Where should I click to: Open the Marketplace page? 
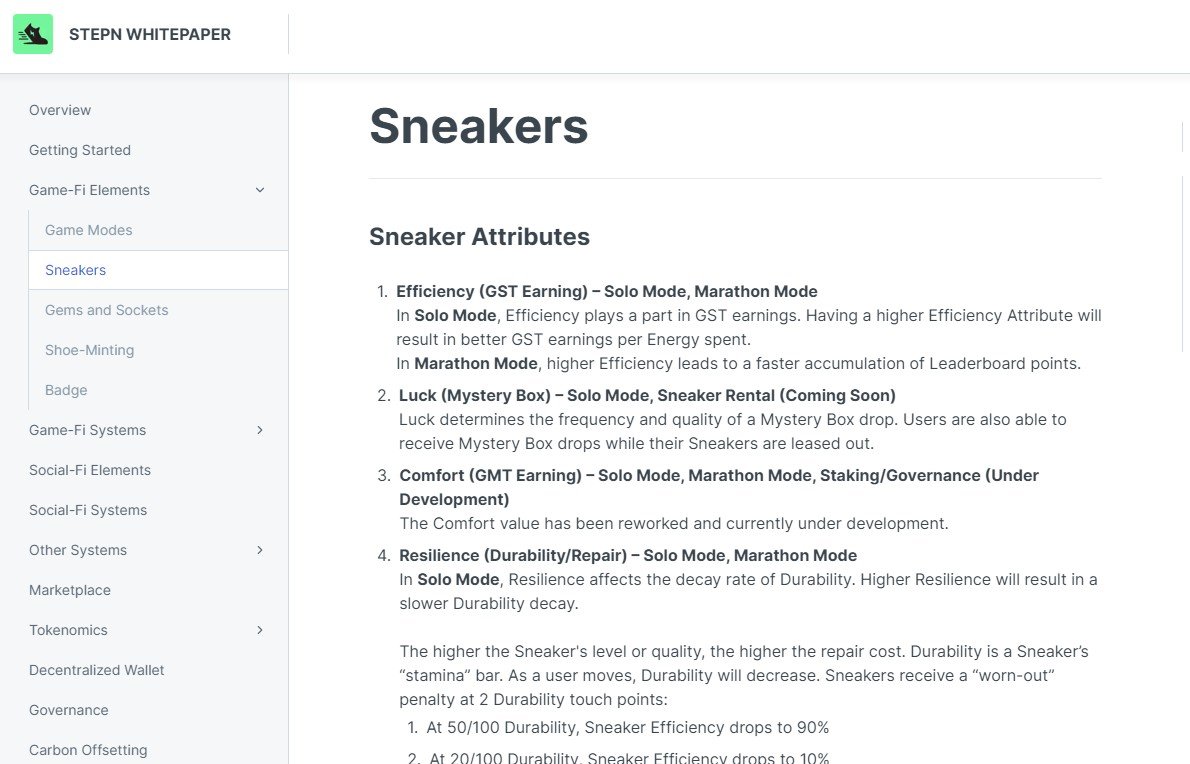tap(70, 590)
